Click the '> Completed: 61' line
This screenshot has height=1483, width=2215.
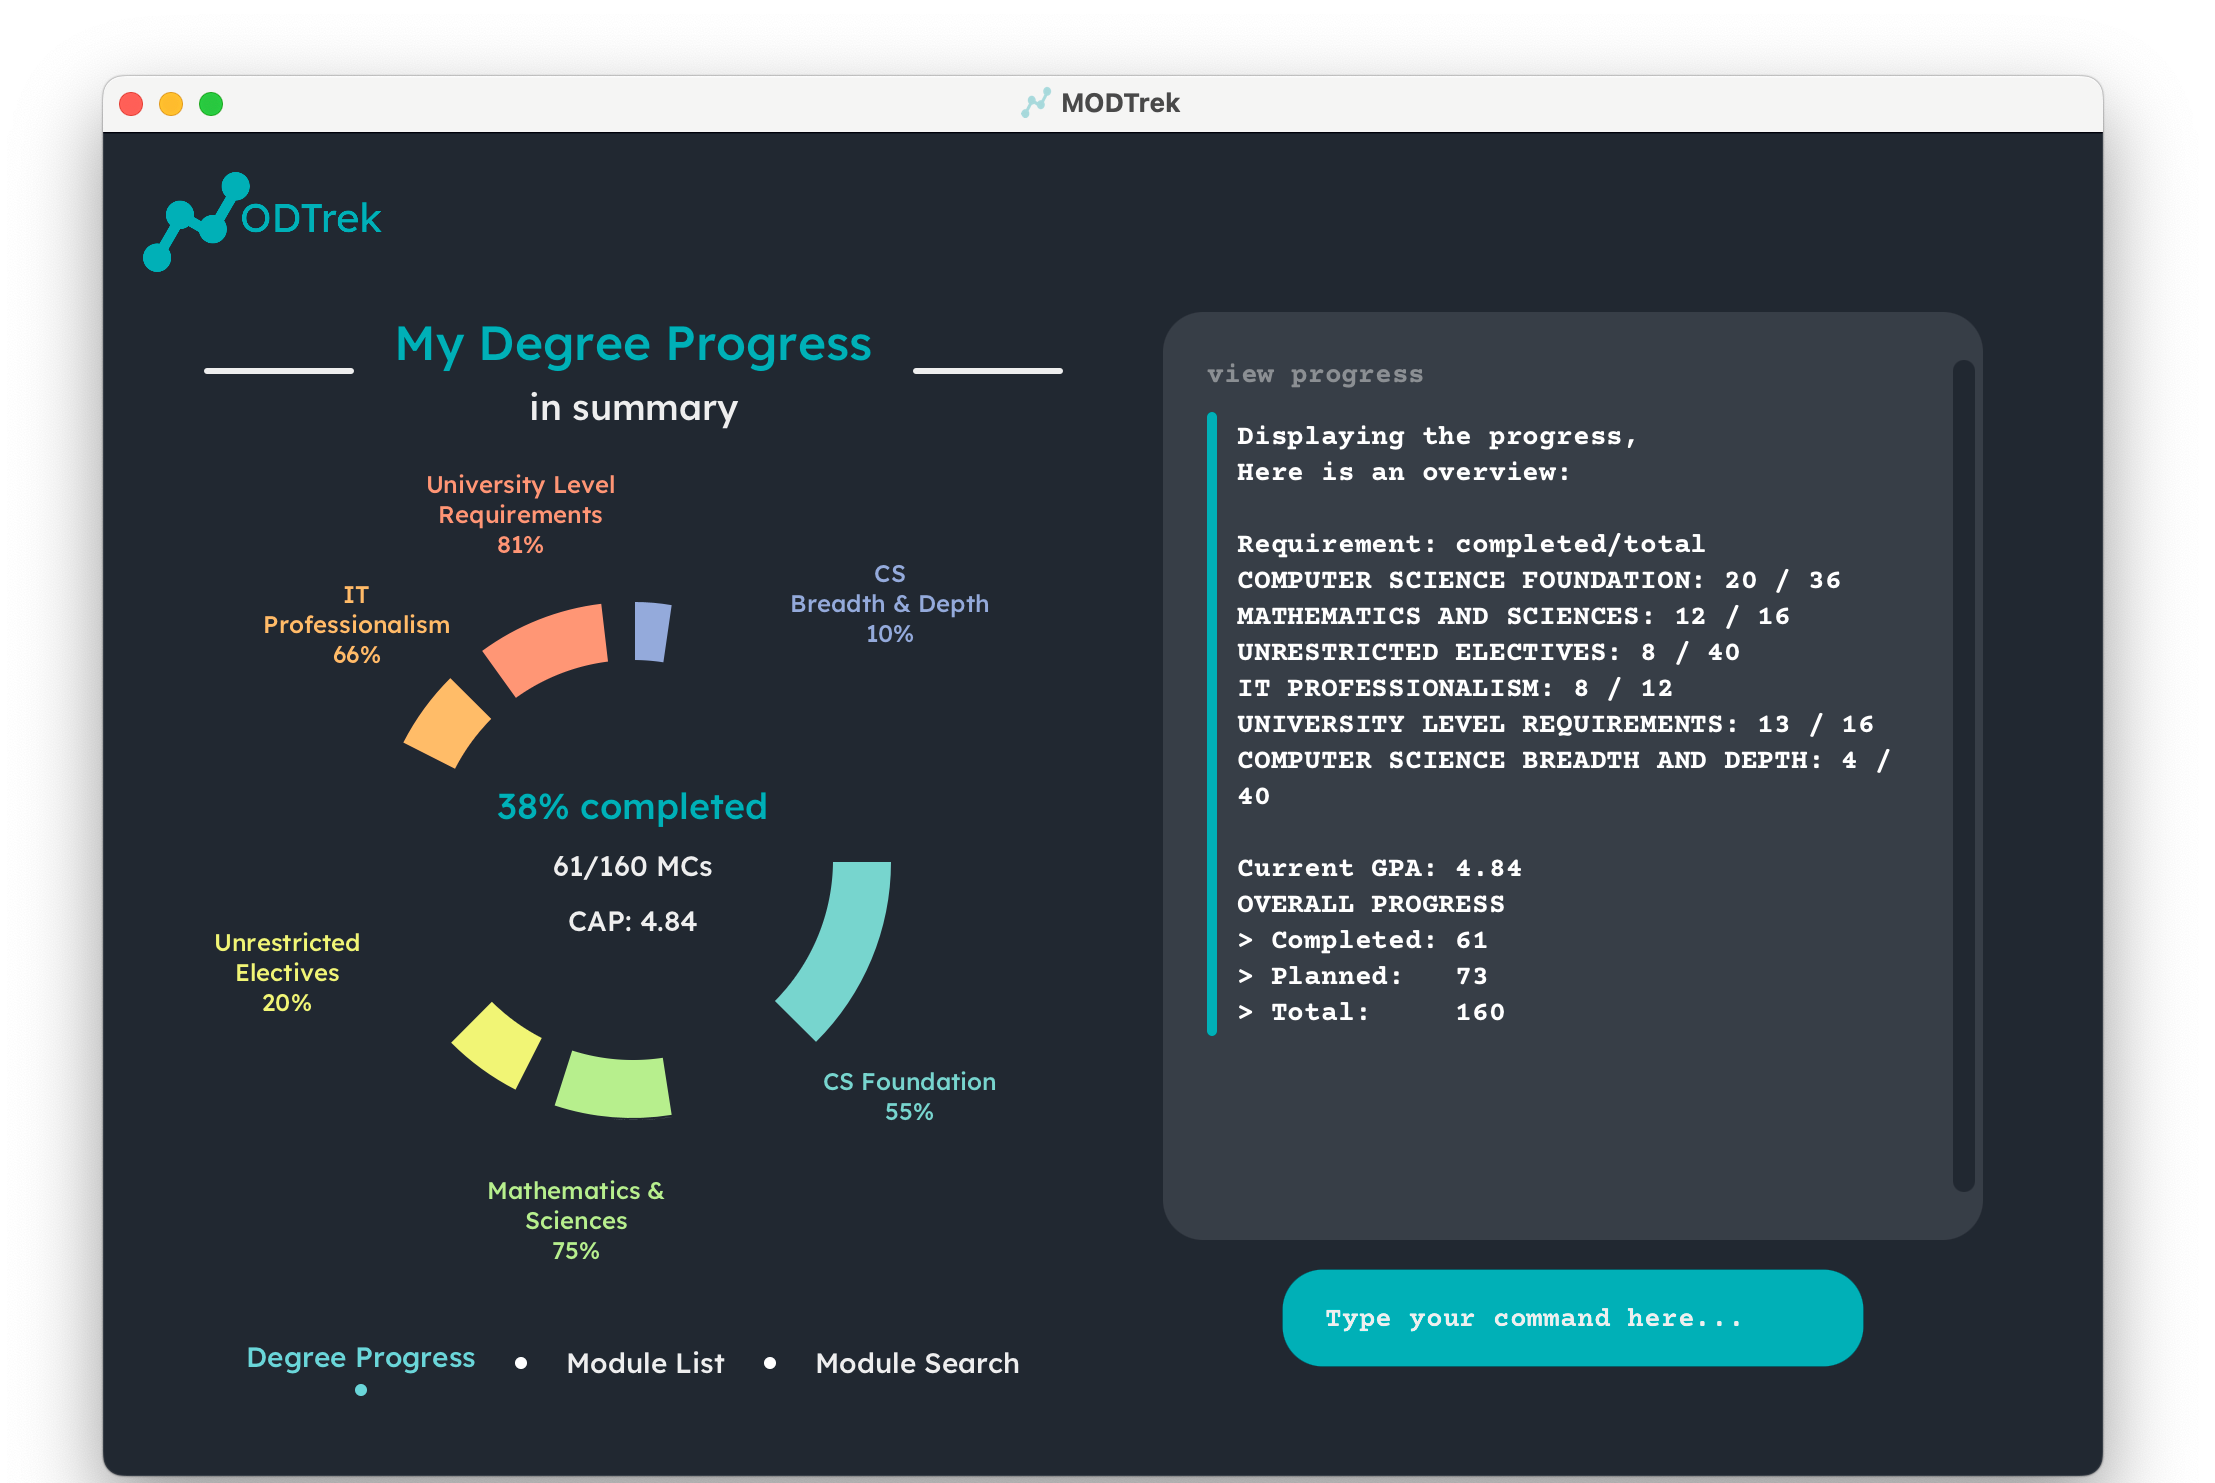pos(1362,940)
